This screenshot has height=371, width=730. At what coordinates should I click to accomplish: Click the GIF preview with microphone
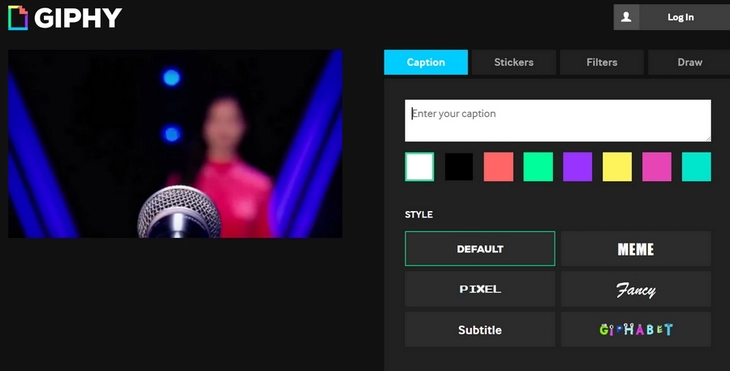point(175,144)
